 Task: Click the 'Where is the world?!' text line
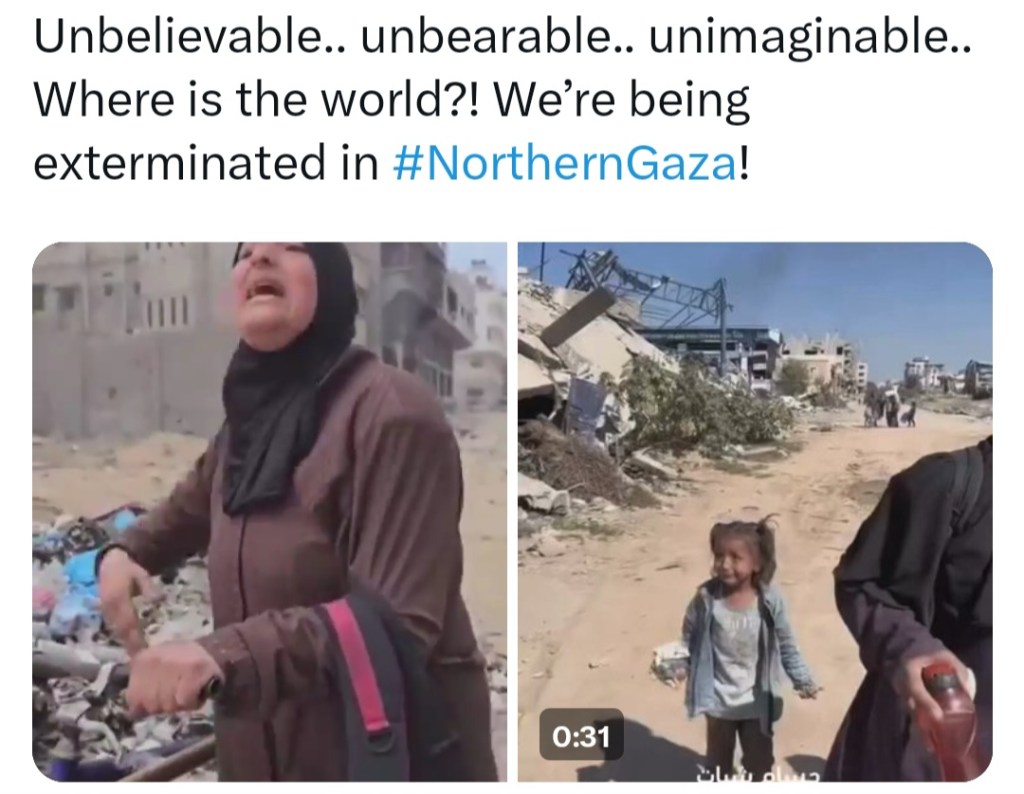(256, 100)
